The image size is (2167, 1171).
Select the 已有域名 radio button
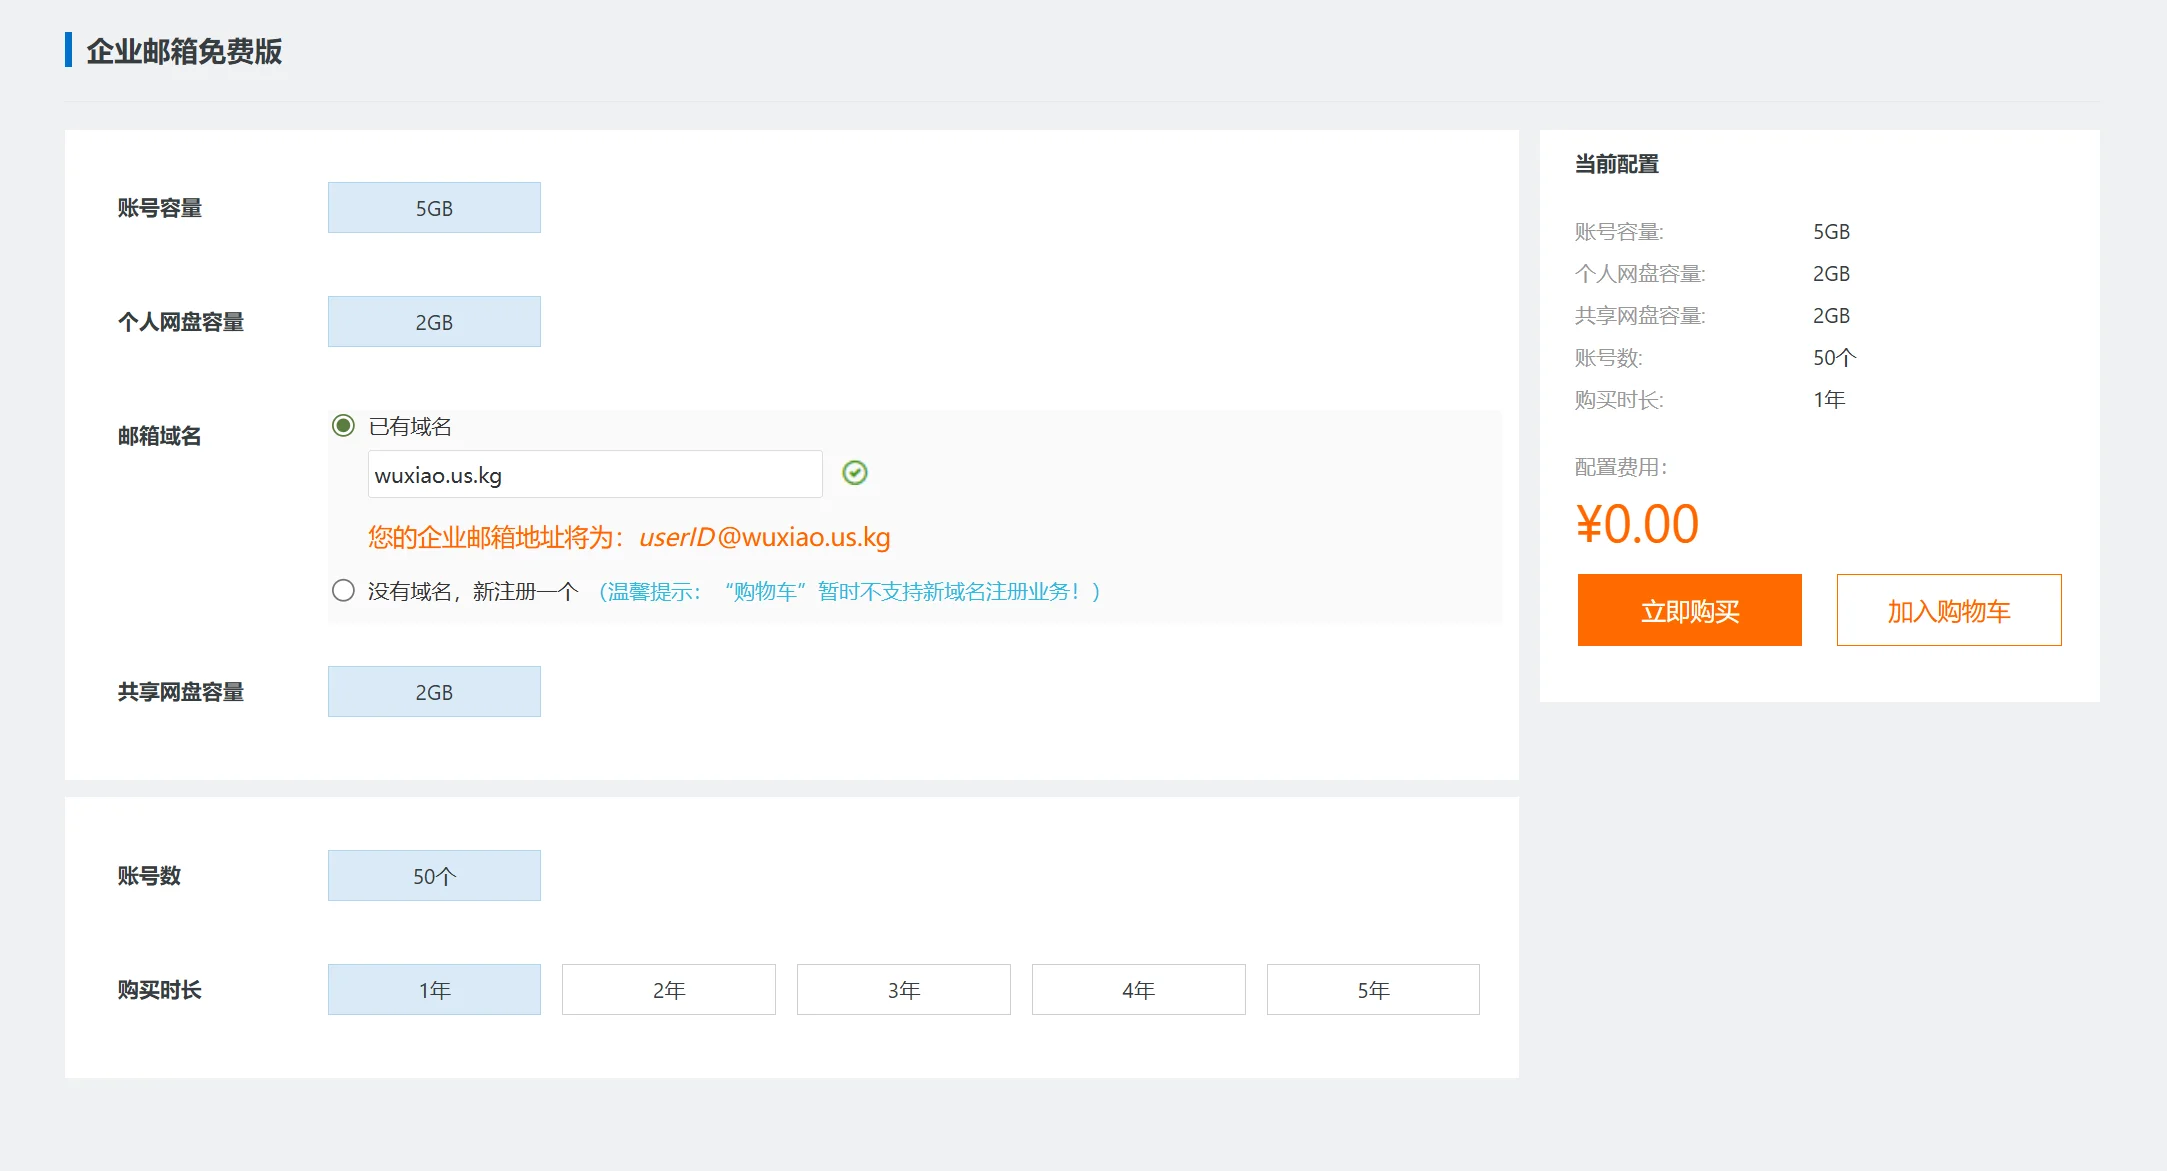pos(343,426)
